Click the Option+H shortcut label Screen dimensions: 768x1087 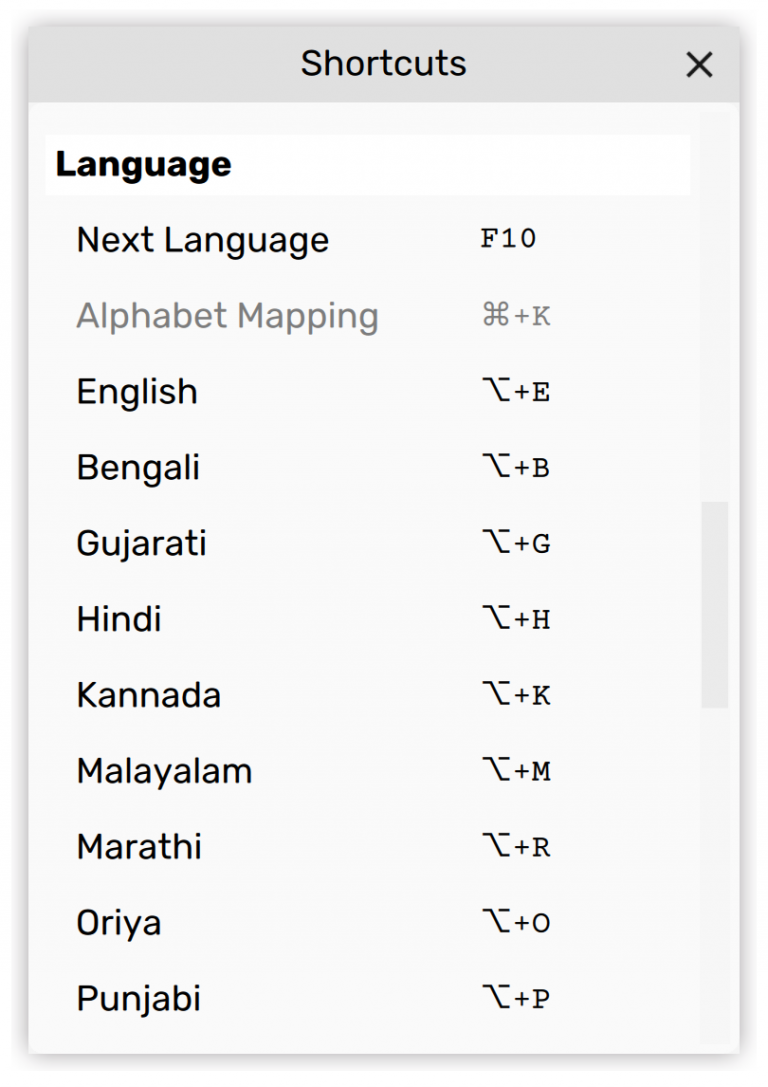pos(518,619)
